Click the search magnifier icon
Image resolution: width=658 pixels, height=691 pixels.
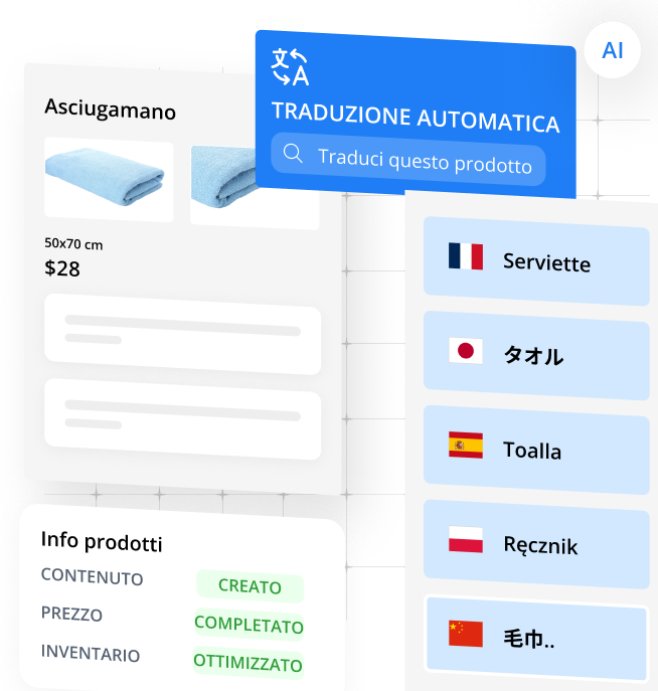[x=293, y=153]
